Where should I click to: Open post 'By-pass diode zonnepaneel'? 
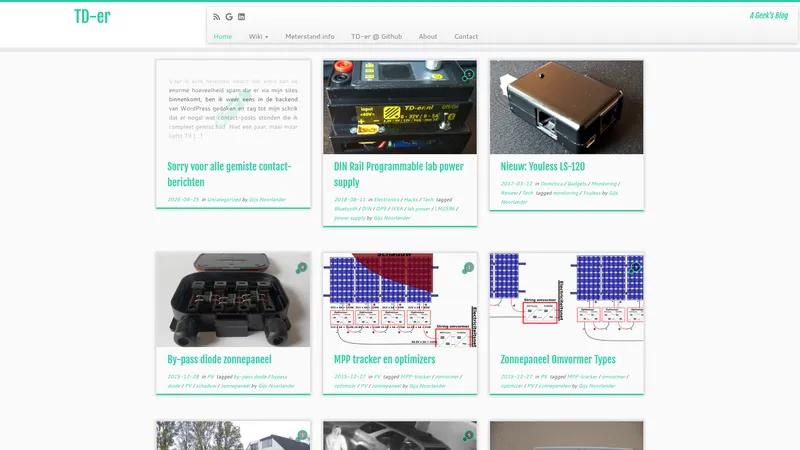point(219,359)
